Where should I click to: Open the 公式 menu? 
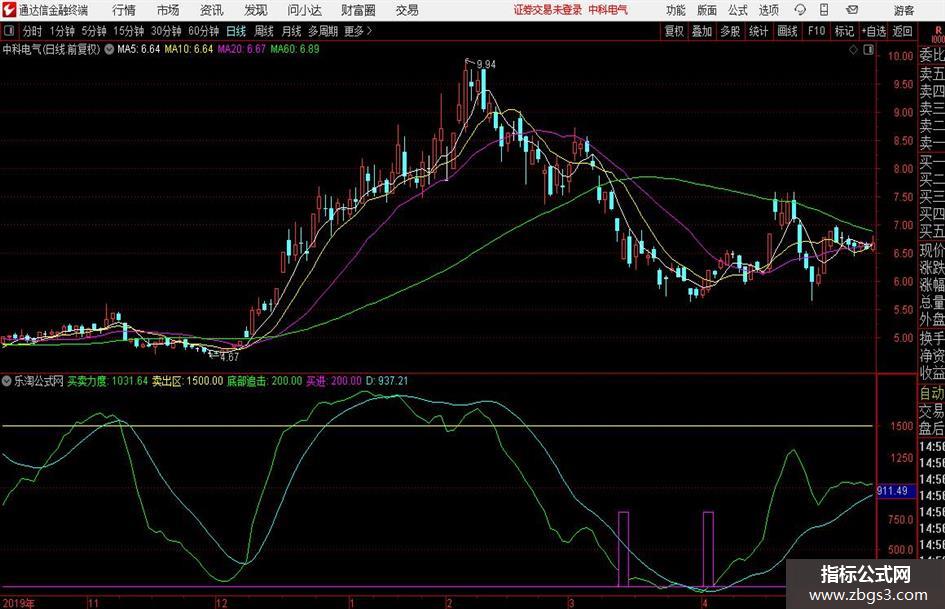[x=738, y=10]
